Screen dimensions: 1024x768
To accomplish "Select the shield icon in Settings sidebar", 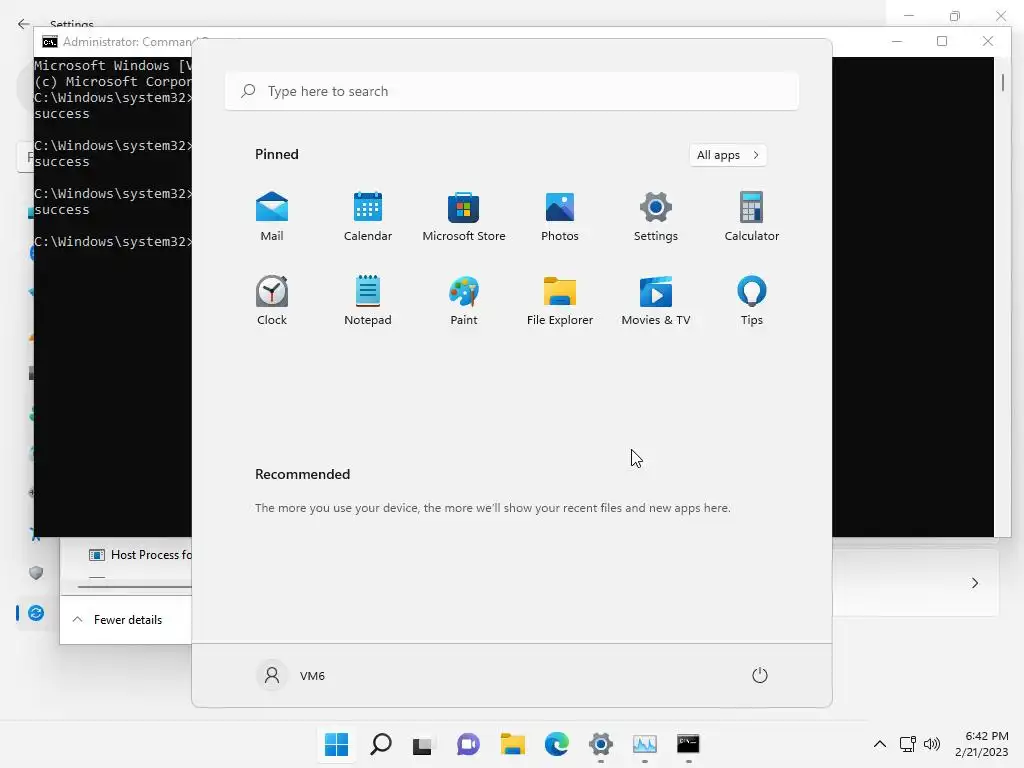I will coord(36,573).
